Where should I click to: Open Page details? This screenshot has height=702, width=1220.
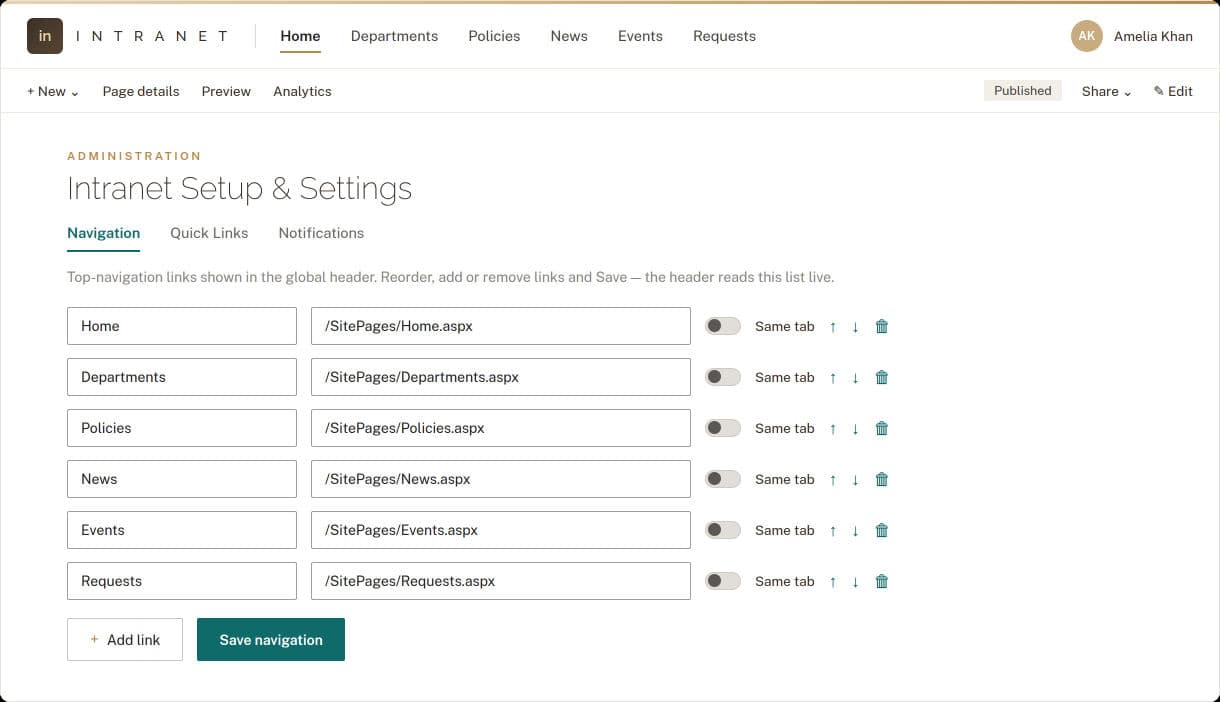click(x=141, y=91)
